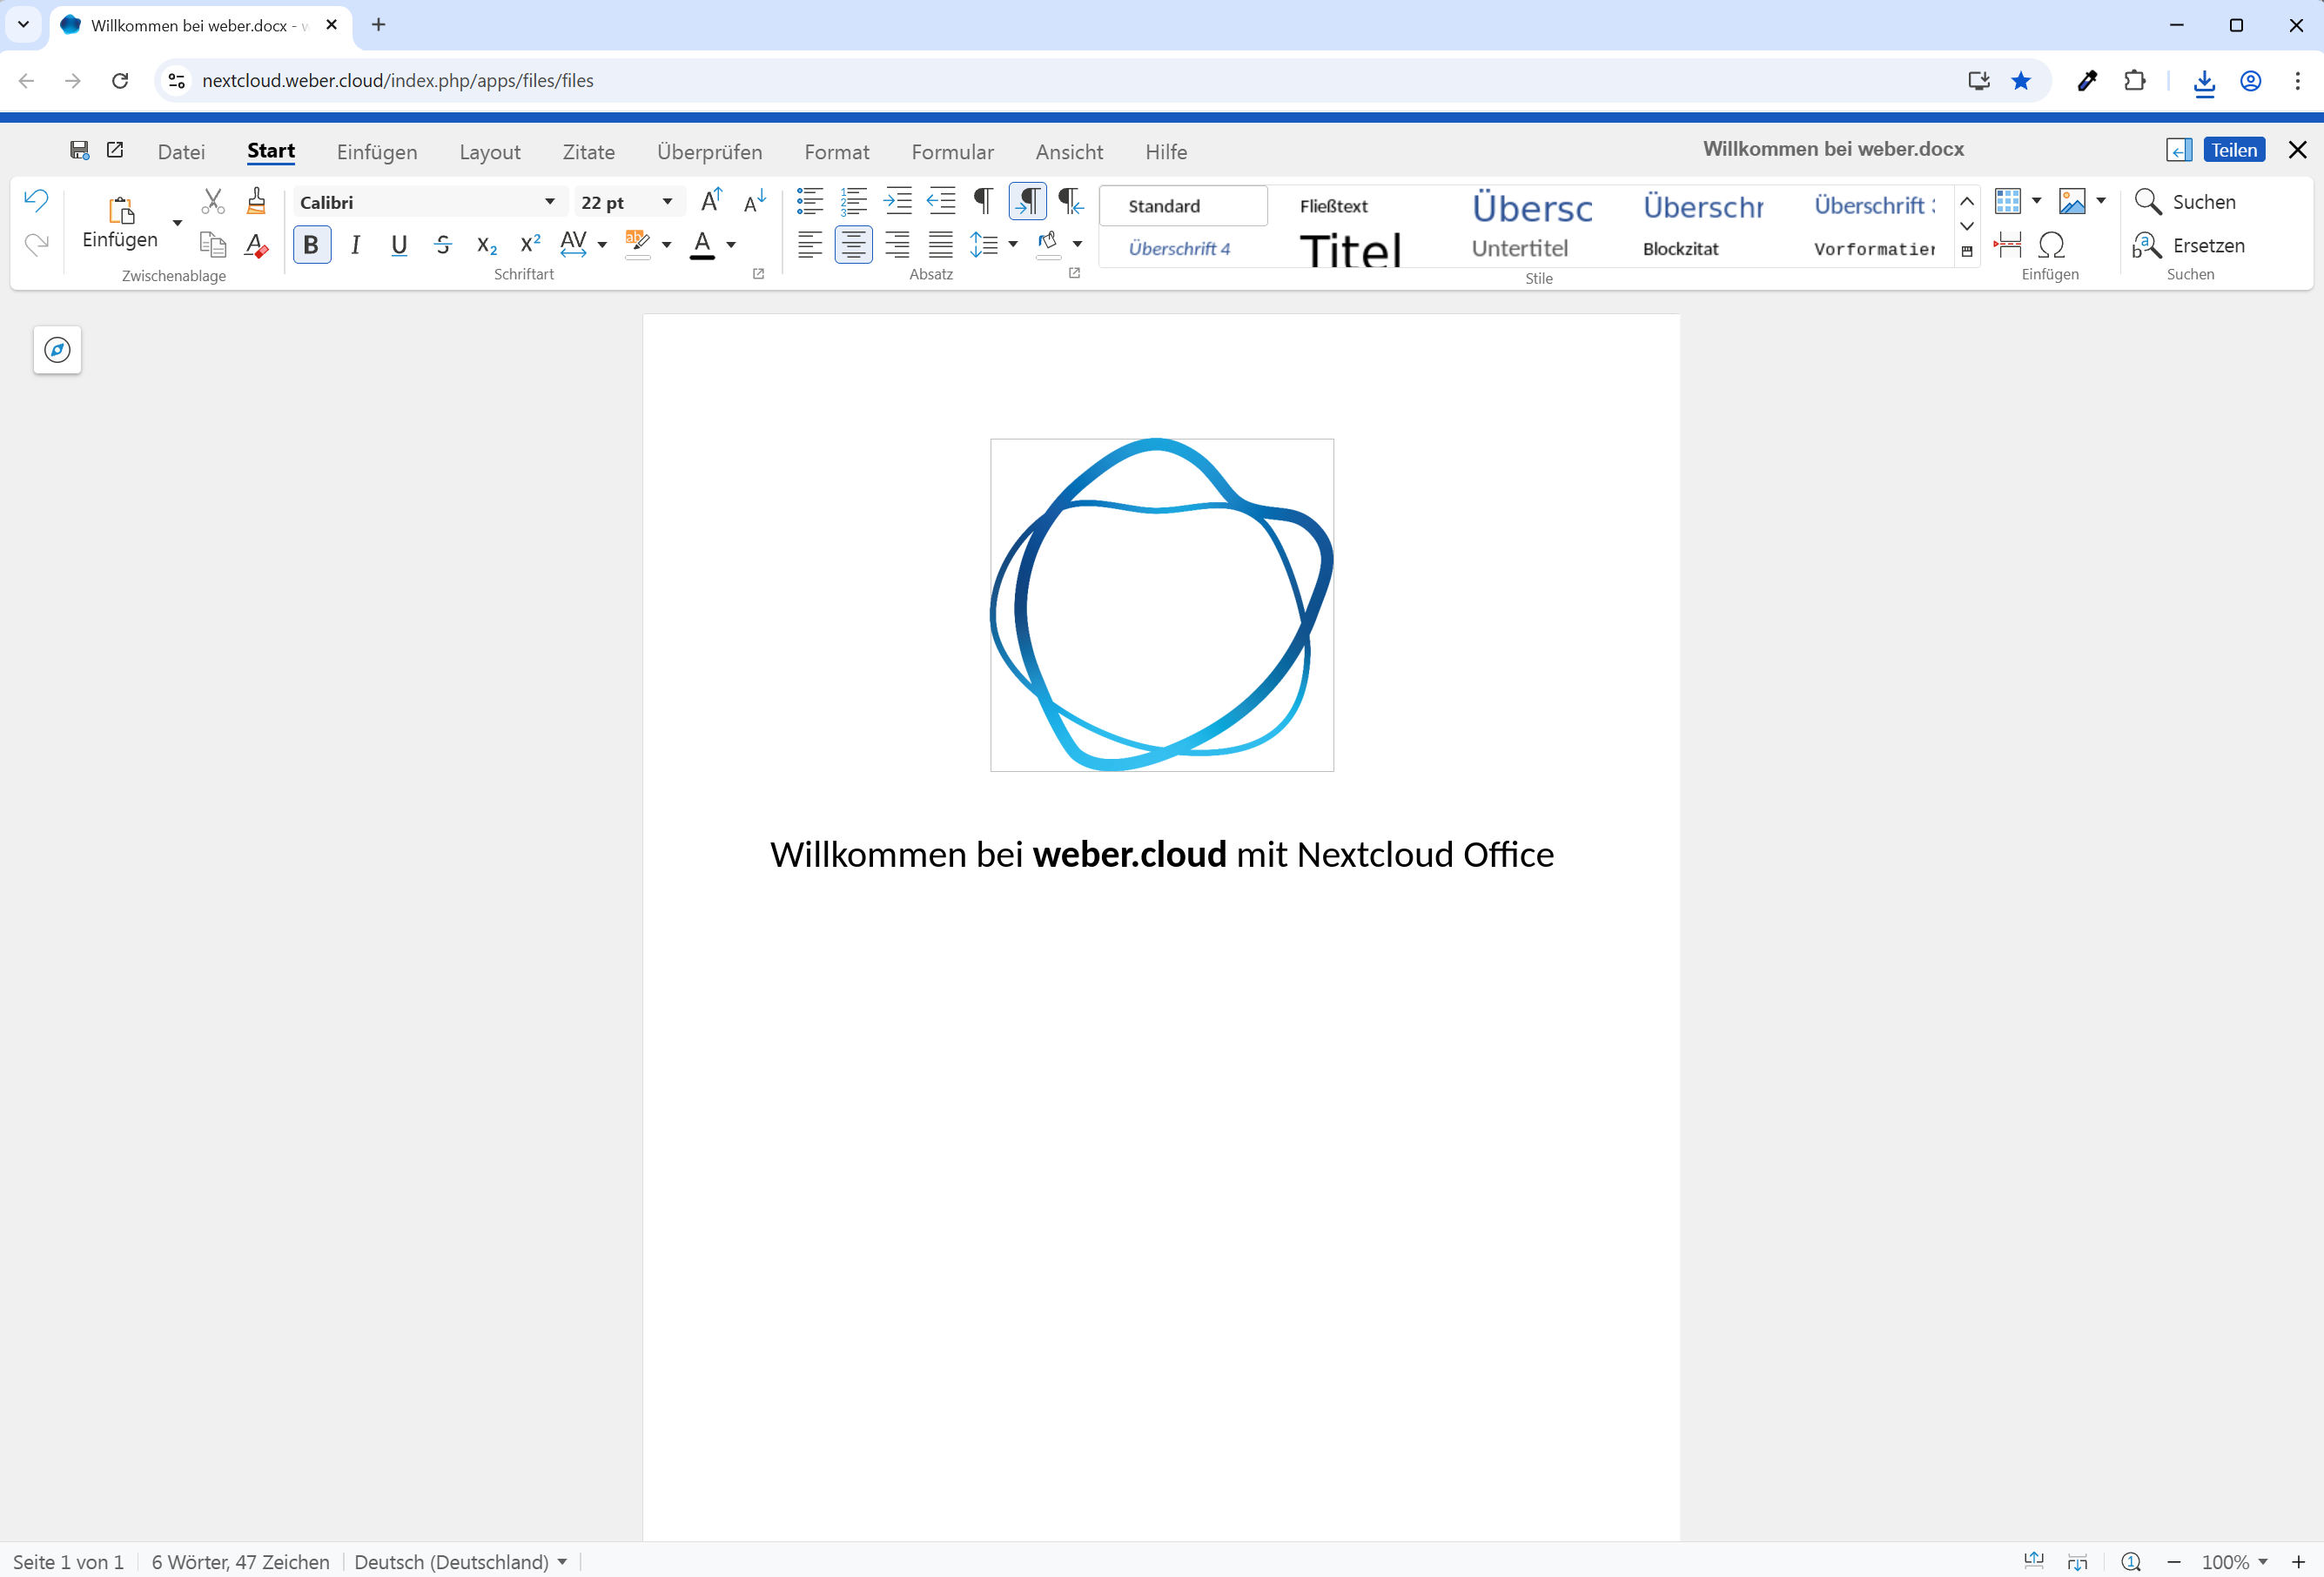Open the Calibri font name dropdown
Screen dimensions: 2324x1577
click(x=548, y=201)
